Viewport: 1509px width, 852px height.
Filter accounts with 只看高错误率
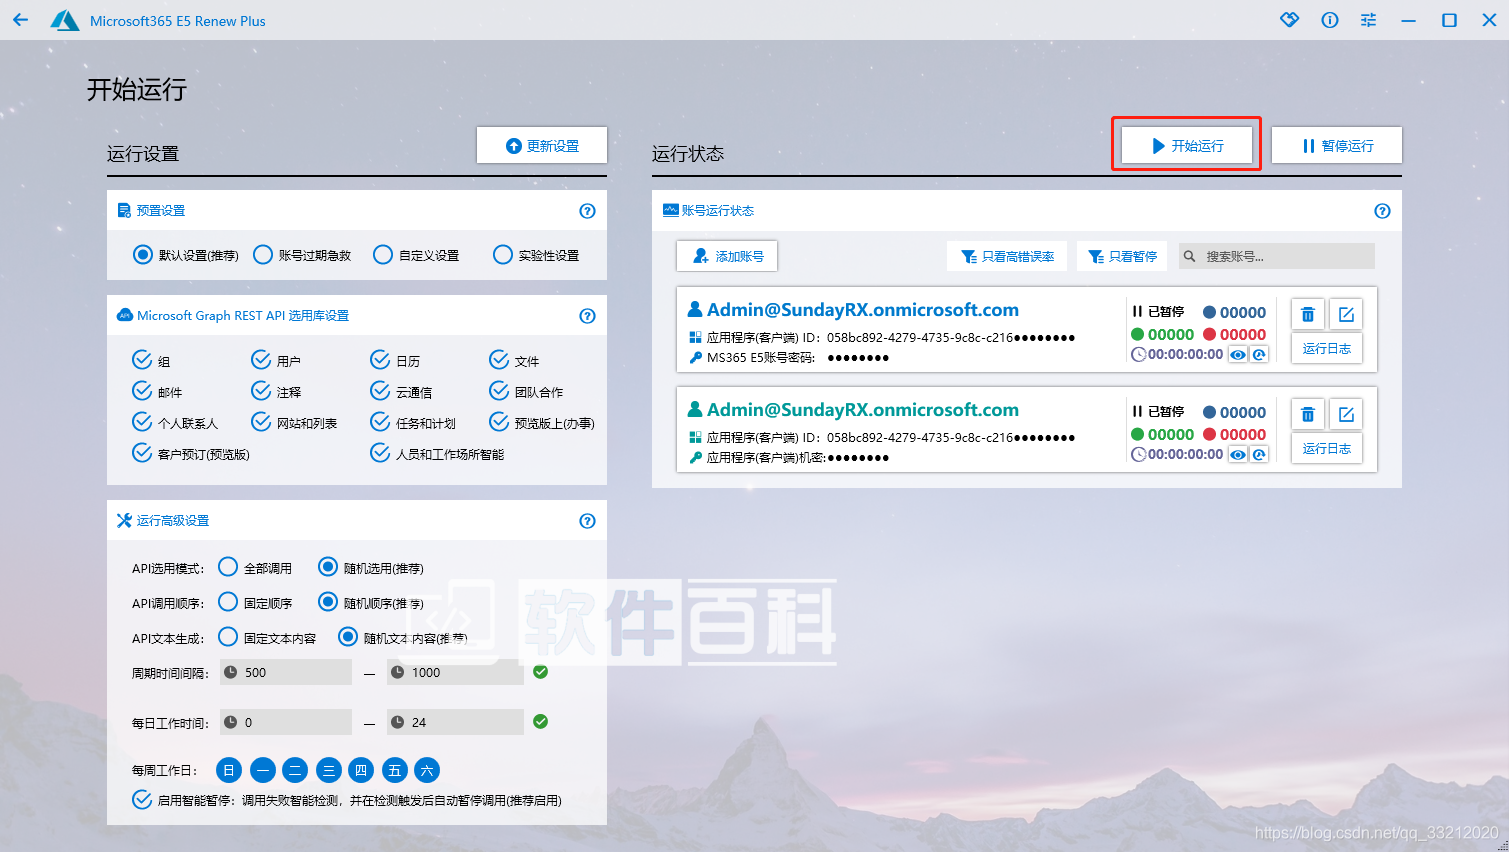(1007, 256)
